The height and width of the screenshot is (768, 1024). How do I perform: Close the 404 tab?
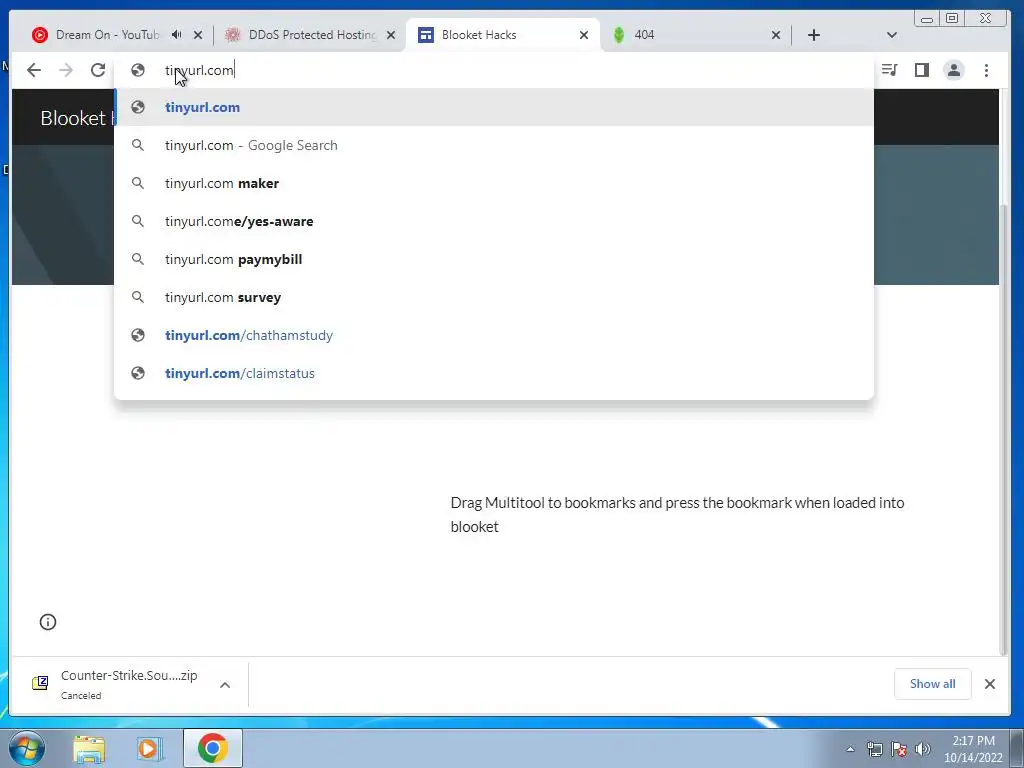pos(776,35)
